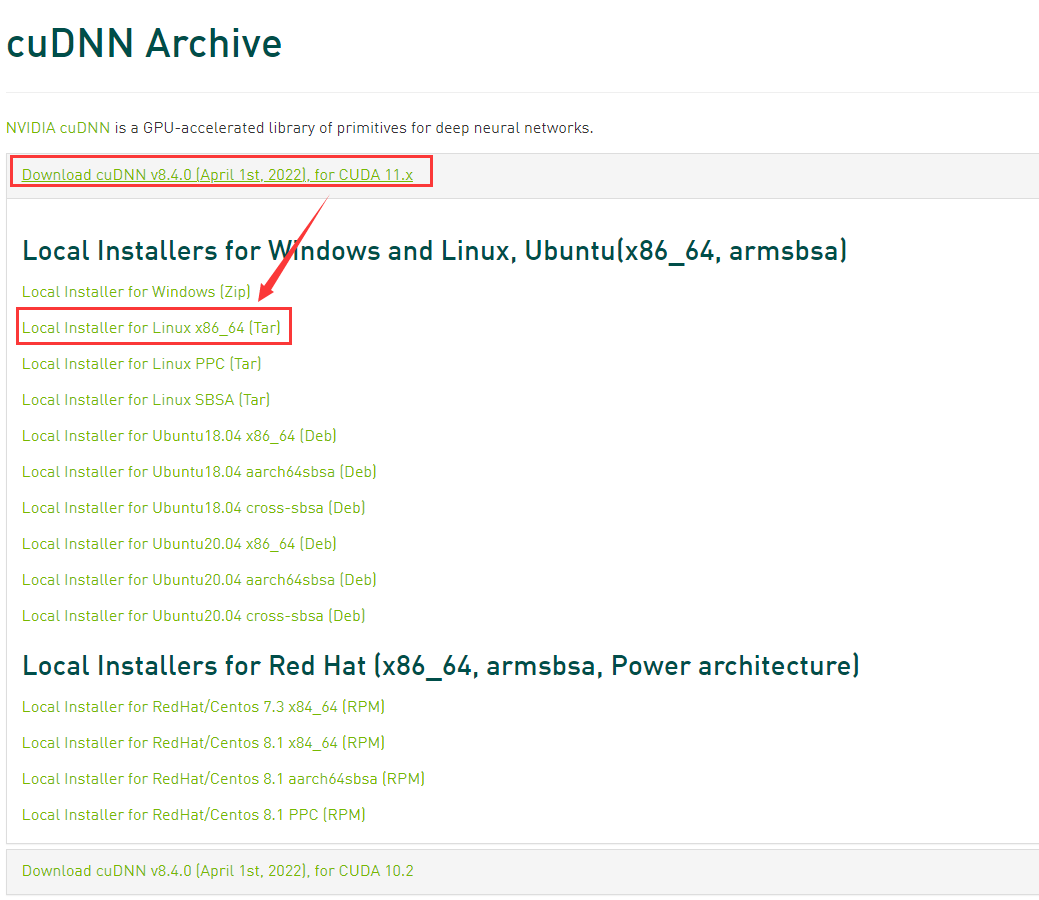The height and width of the screenshot is (900, 1039).
Task: Download Ubuntu18.04 cross-sbsa (Deb) installer
Action: pyautogui.click(x=193, y=508)
